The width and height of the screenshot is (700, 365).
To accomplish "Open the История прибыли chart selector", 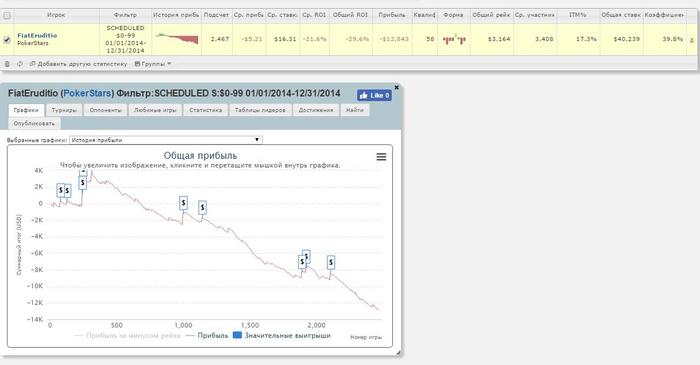I will click(x=166, y=140).
